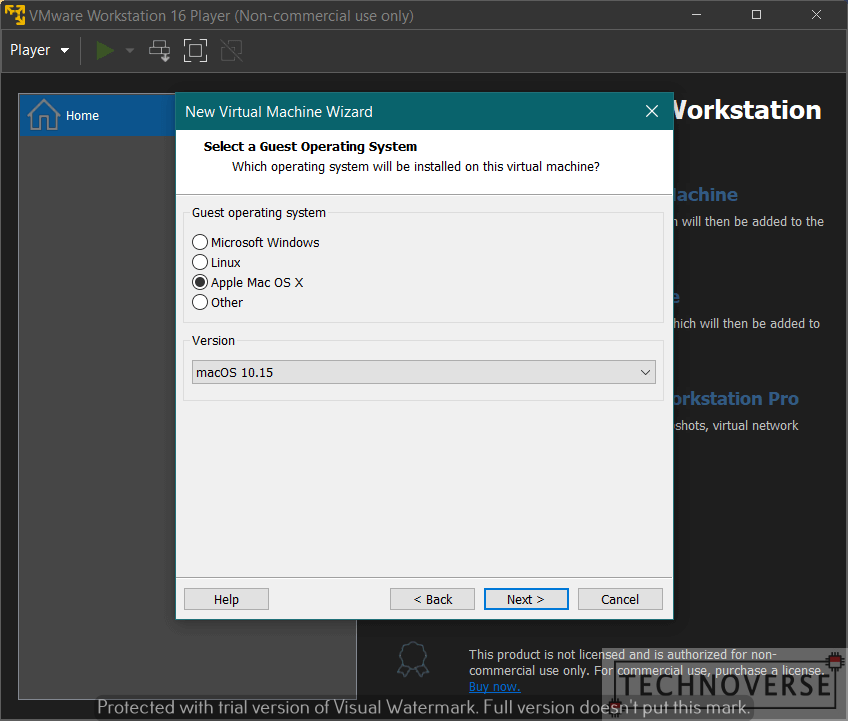The width and height of the screenshot is (848, 721).
Task: Close the VMware Workstation Player window
Action: tap(817, 15)
